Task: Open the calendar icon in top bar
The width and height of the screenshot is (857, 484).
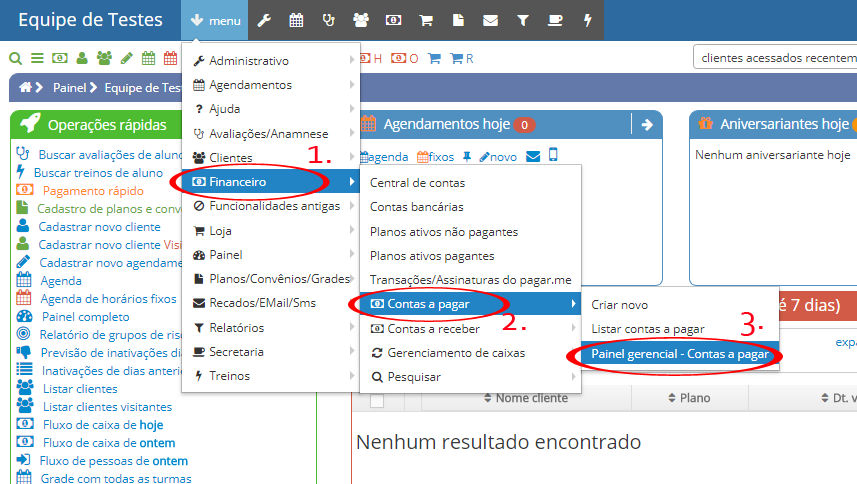Action: tap(296, 20)
